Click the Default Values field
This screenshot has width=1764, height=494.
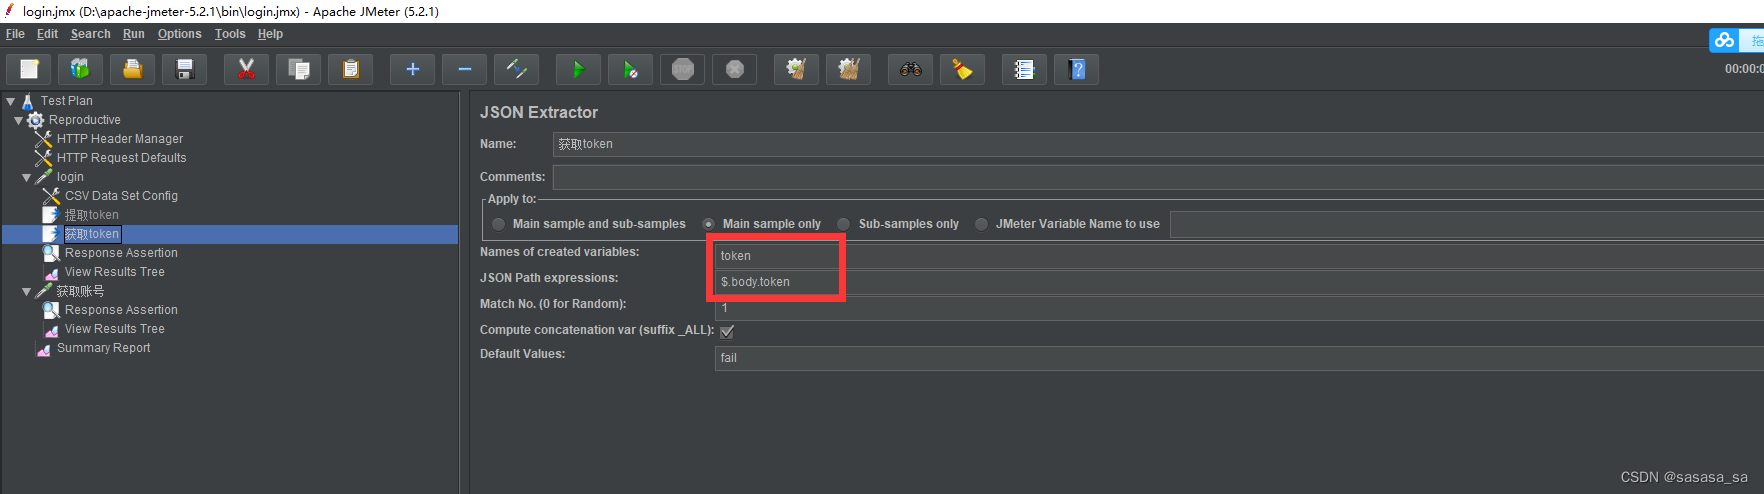point(1239,358)
